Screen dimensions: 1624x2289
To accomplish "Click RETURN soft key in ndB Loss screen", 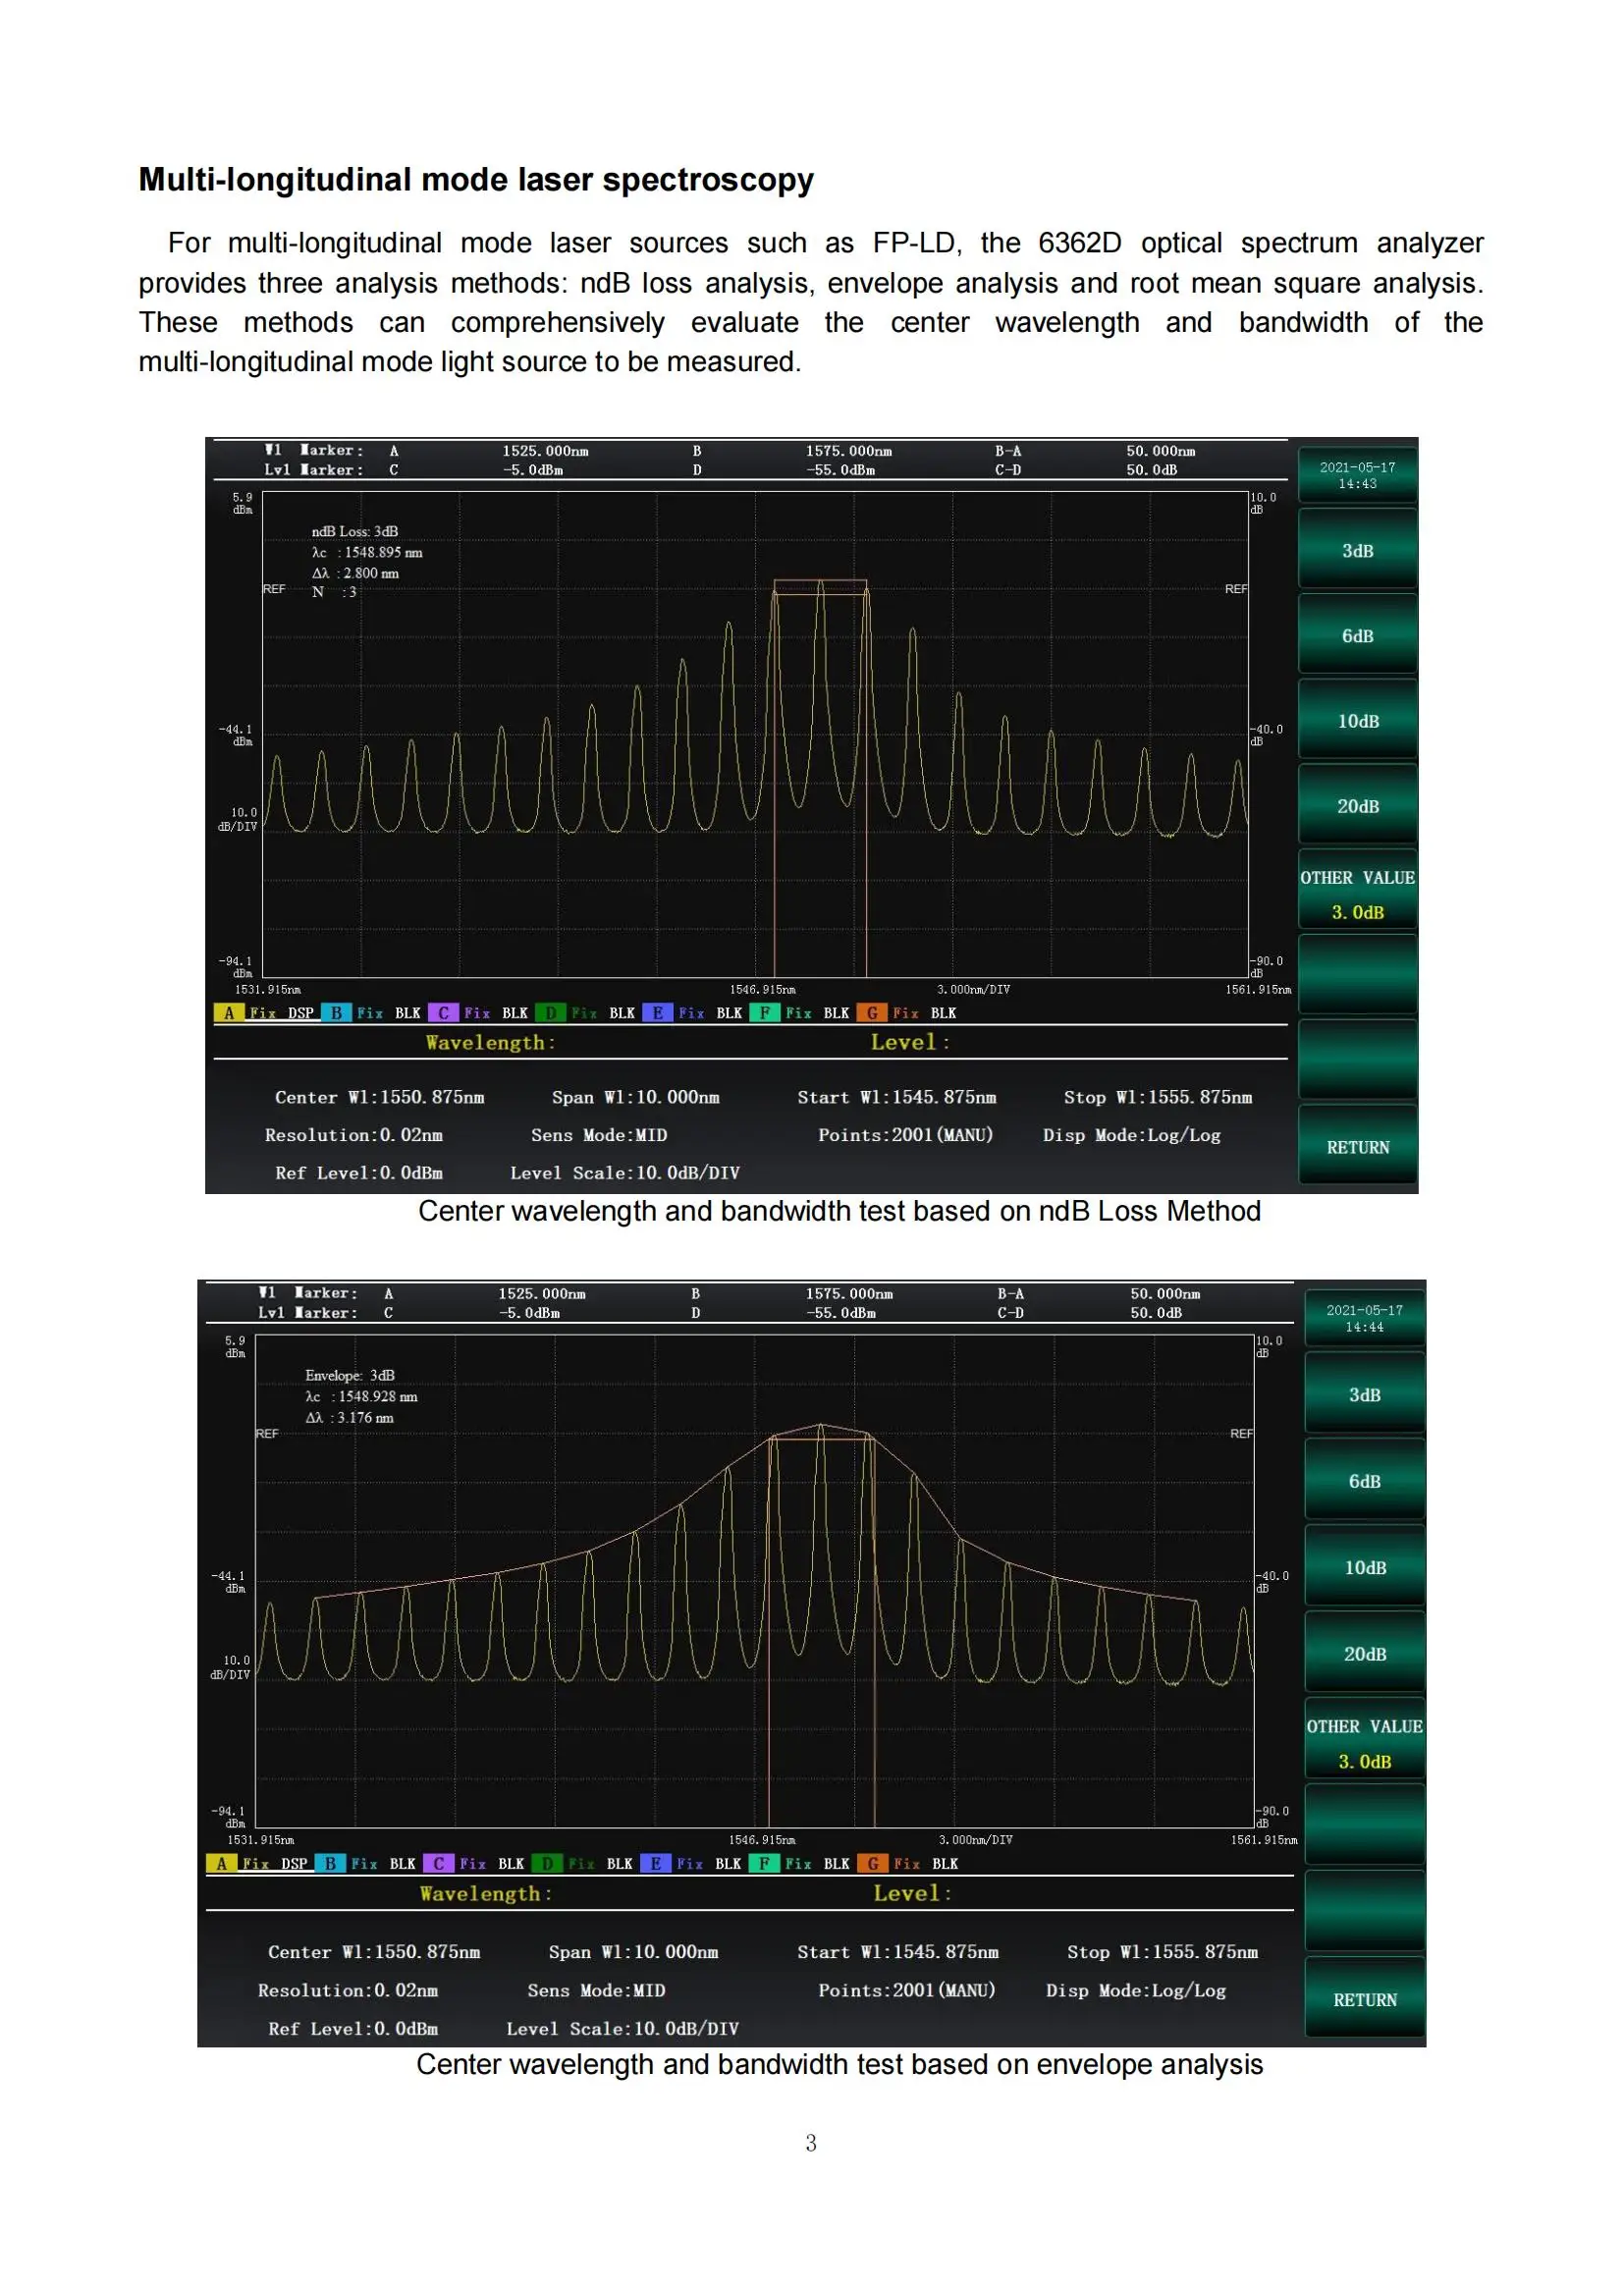I will [1357, 1146].
